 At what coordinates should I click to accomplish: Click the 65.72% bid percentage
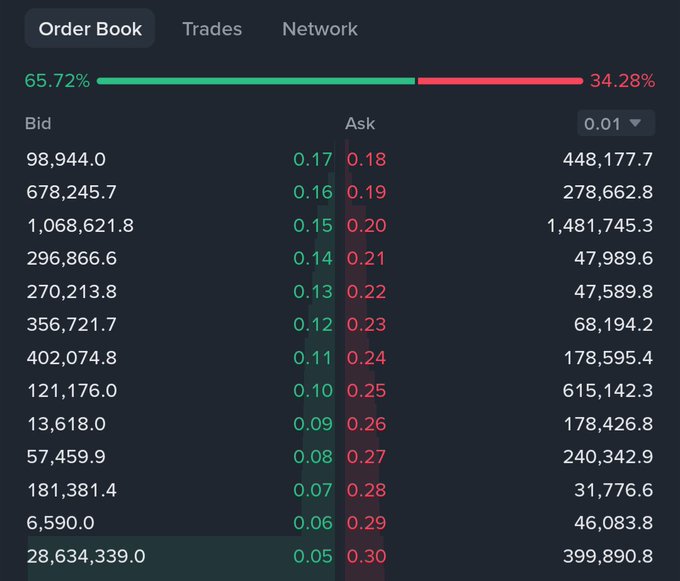click(x=57, y=81)
